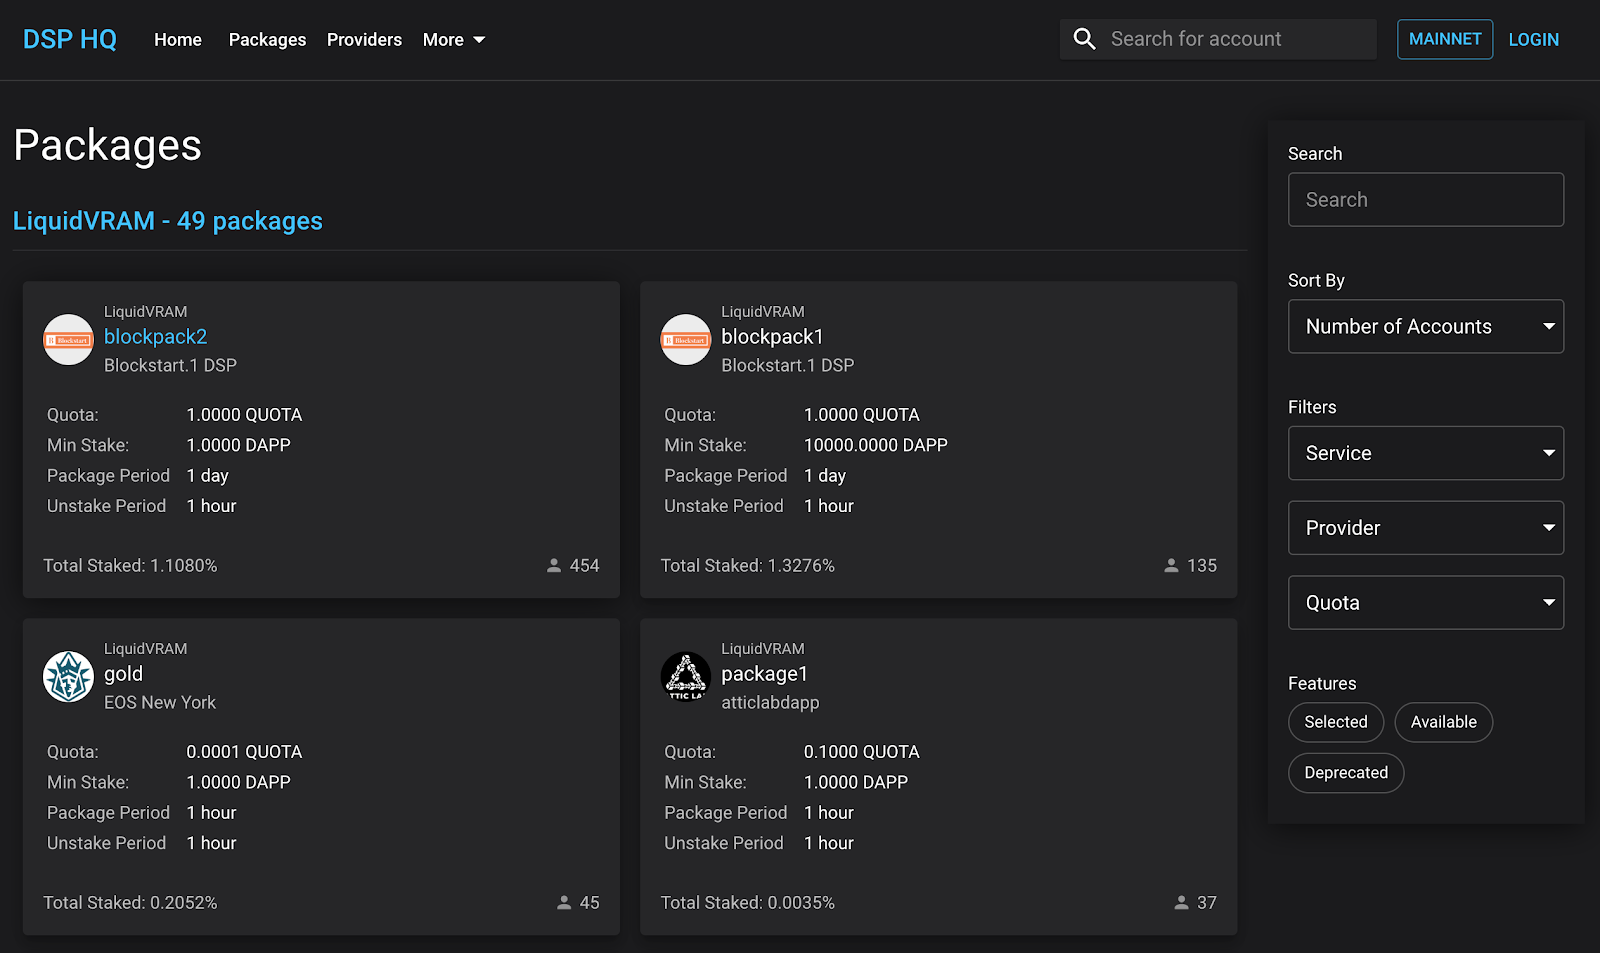This screenshot has width=1600, height=953.
Task: Focus the packages Search filter field
Action: pos(1425,200)
